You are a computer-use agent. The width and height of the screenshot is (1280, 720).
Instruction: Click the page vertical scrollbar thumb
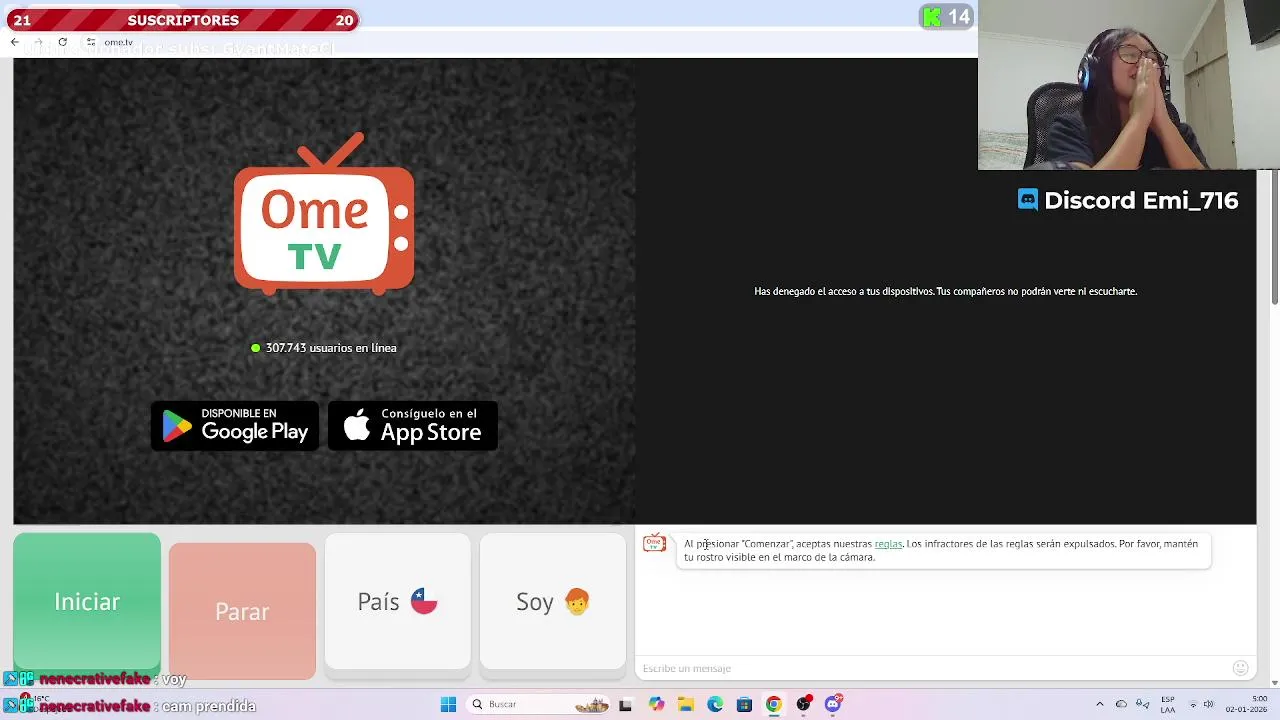1275,238
